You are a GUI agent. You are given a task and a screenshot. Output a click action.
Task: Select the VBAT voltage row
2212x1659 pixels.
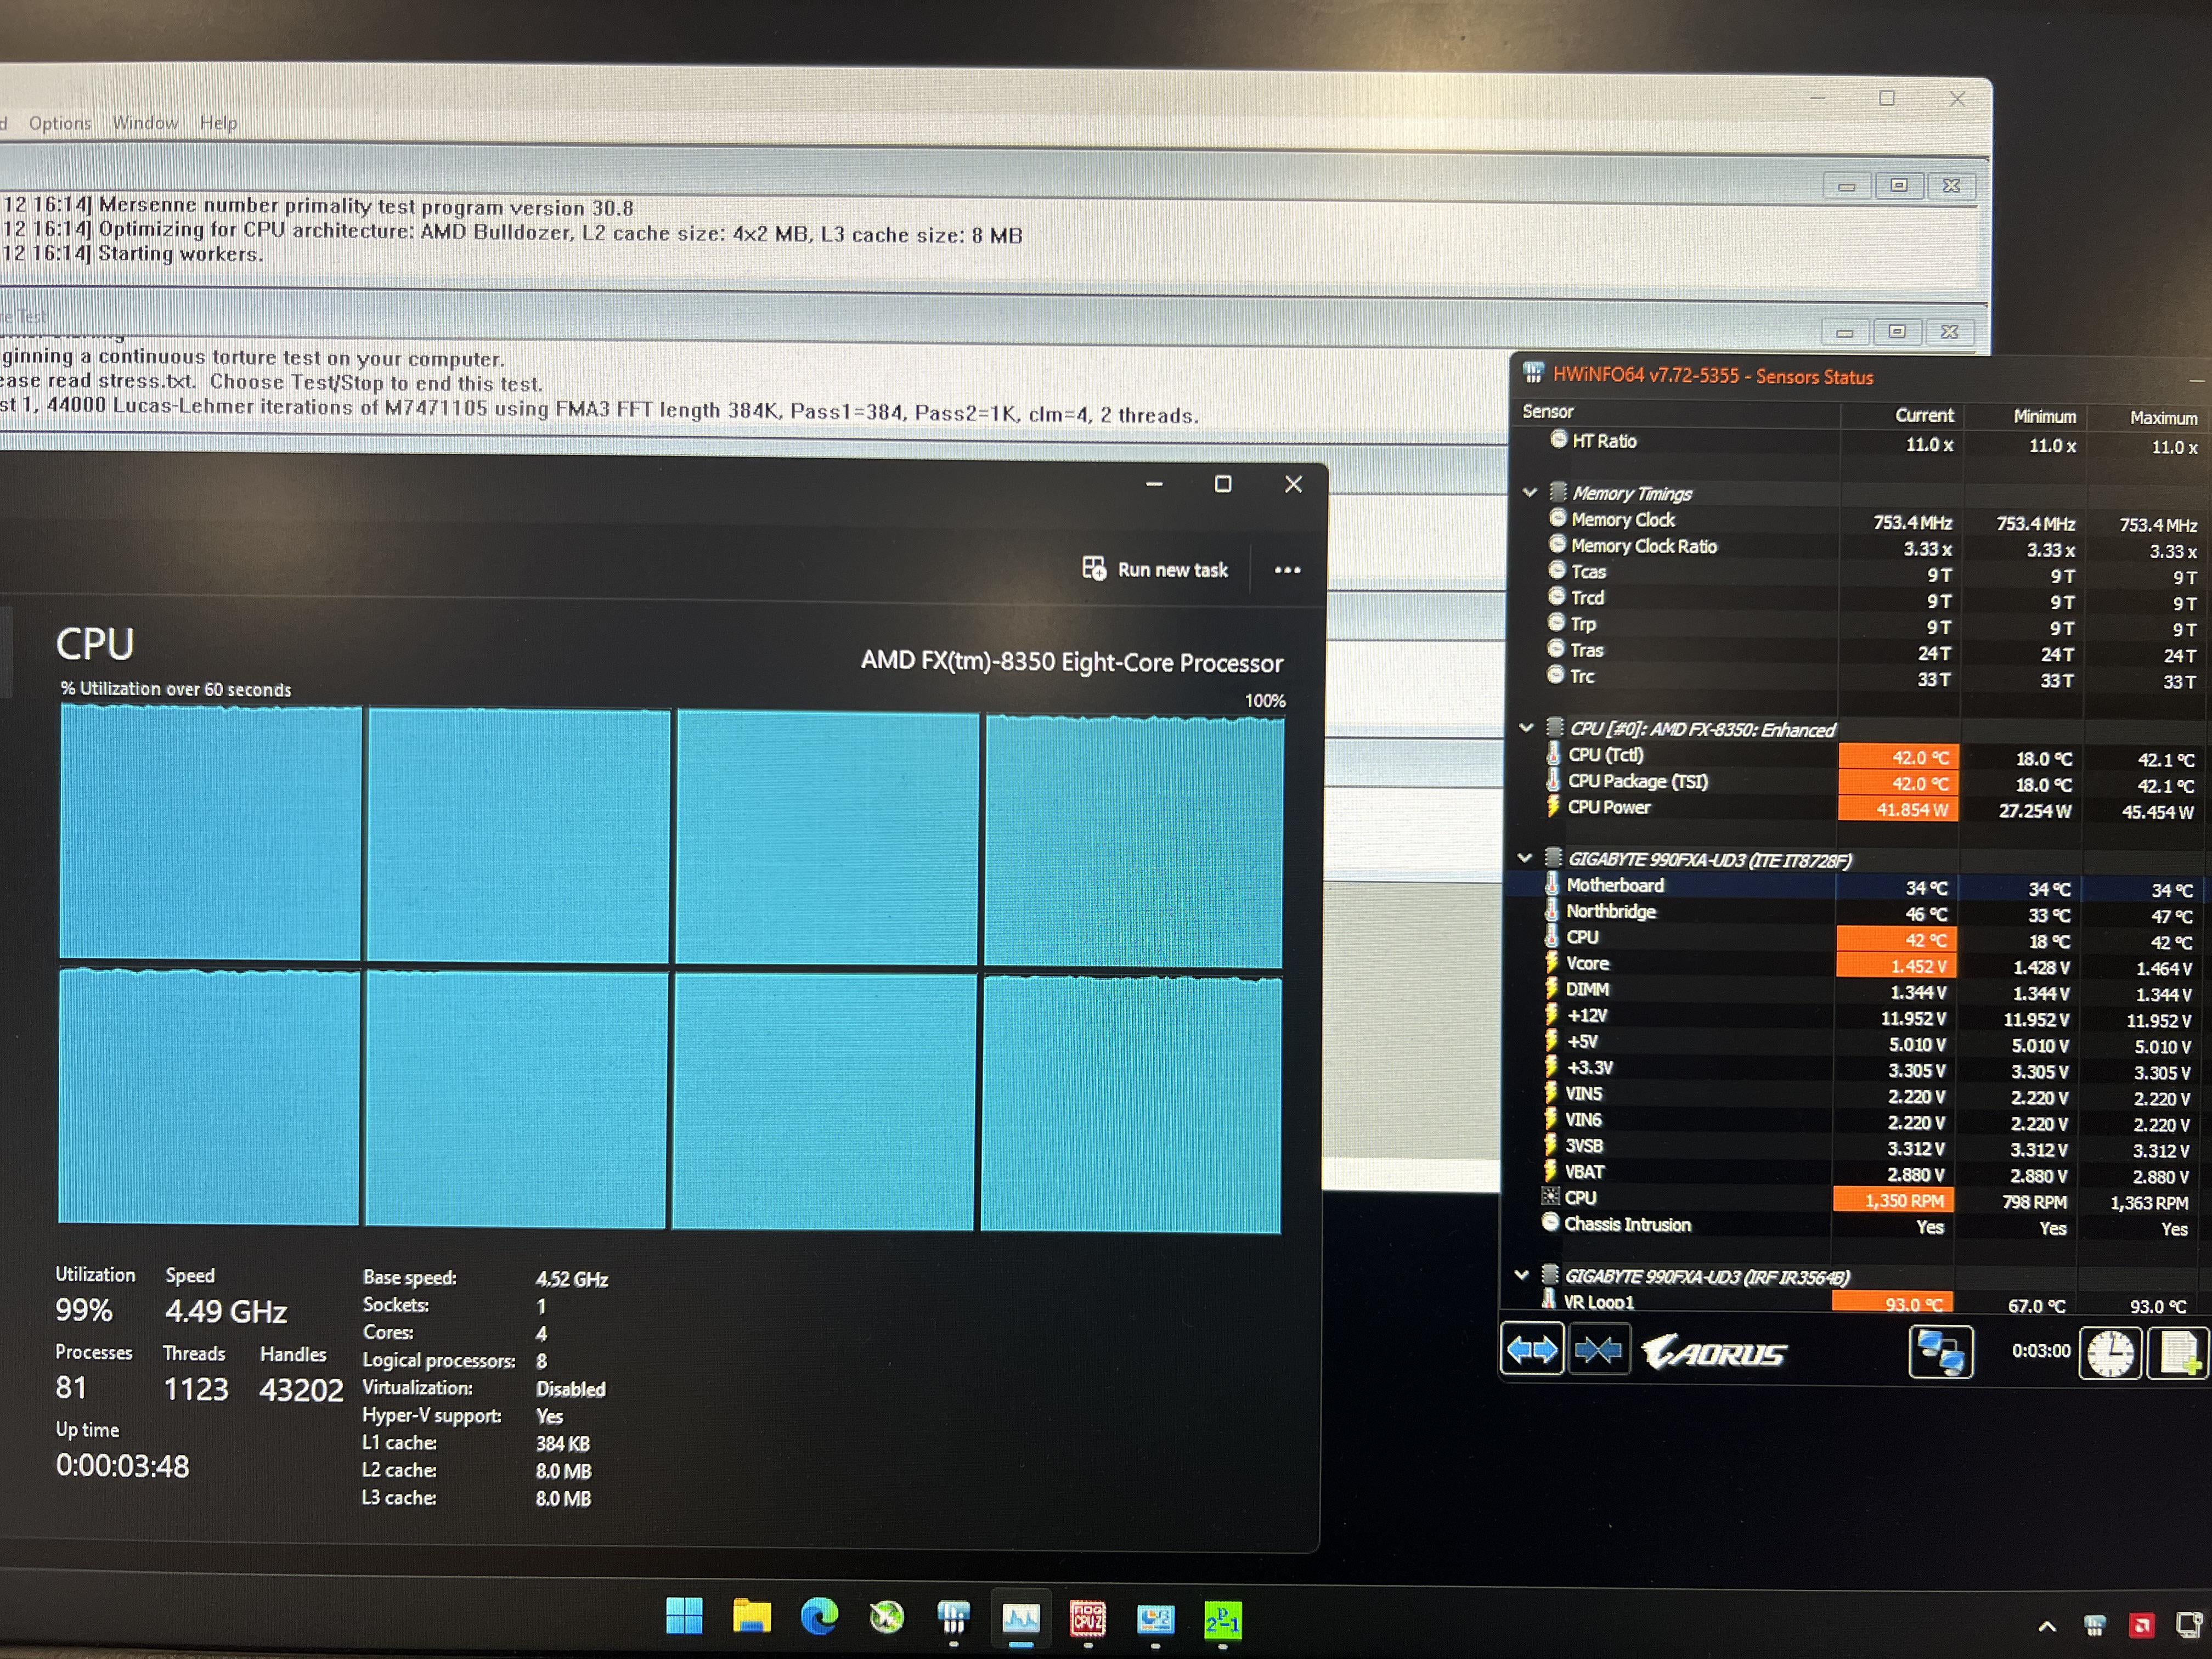click(1856, 1174)
